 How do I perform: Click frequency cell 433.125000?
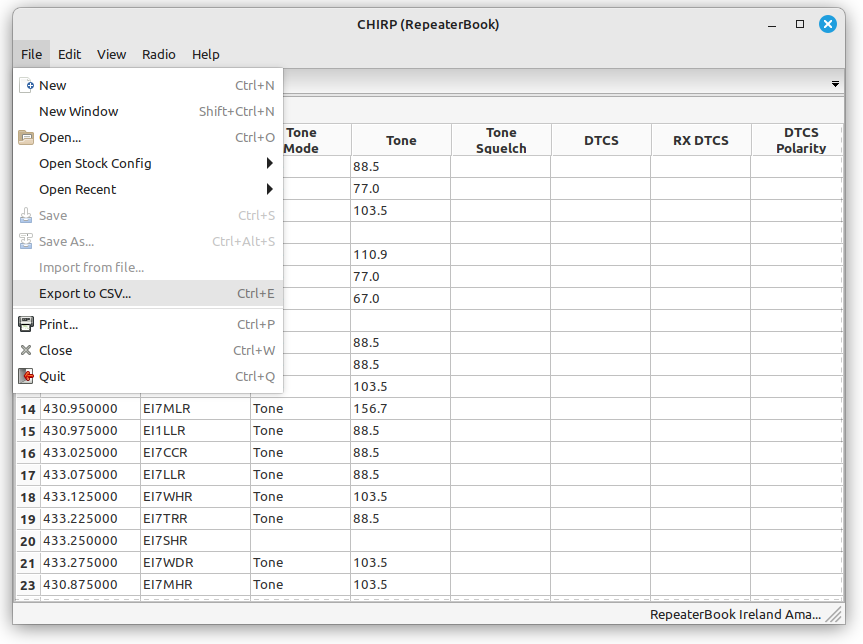click(x=90, y=497)
